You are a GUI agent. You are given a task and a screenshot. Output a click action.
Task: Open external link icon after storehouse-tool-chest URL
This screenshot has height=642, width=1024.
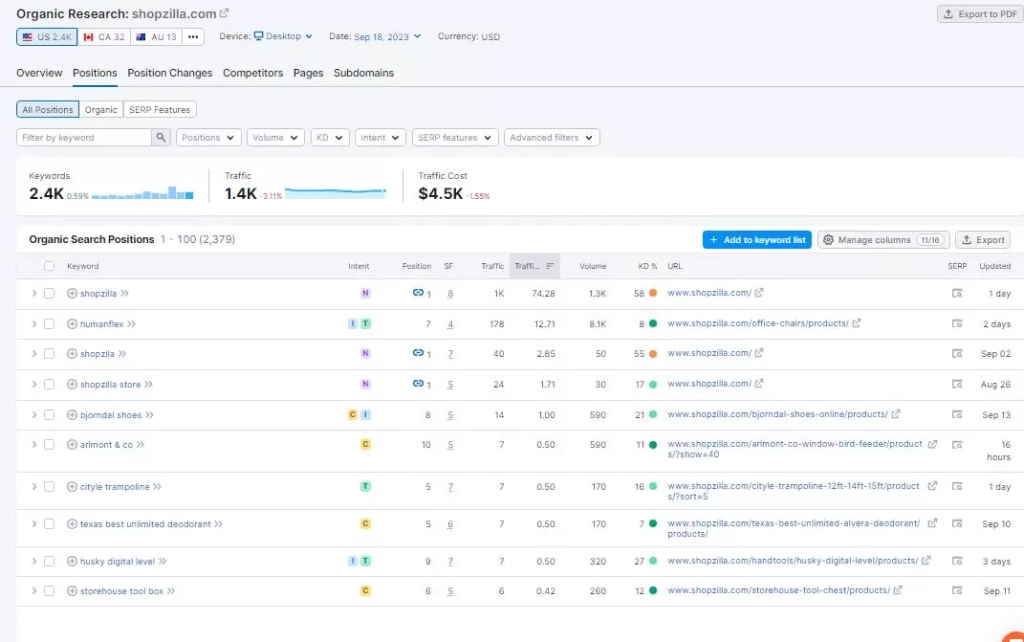[x=897, y=590]
